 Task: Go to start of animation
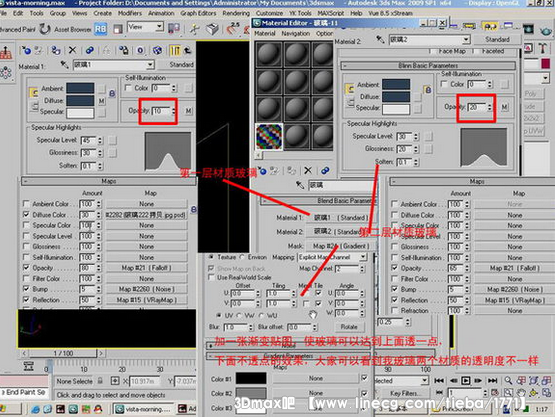439,381
